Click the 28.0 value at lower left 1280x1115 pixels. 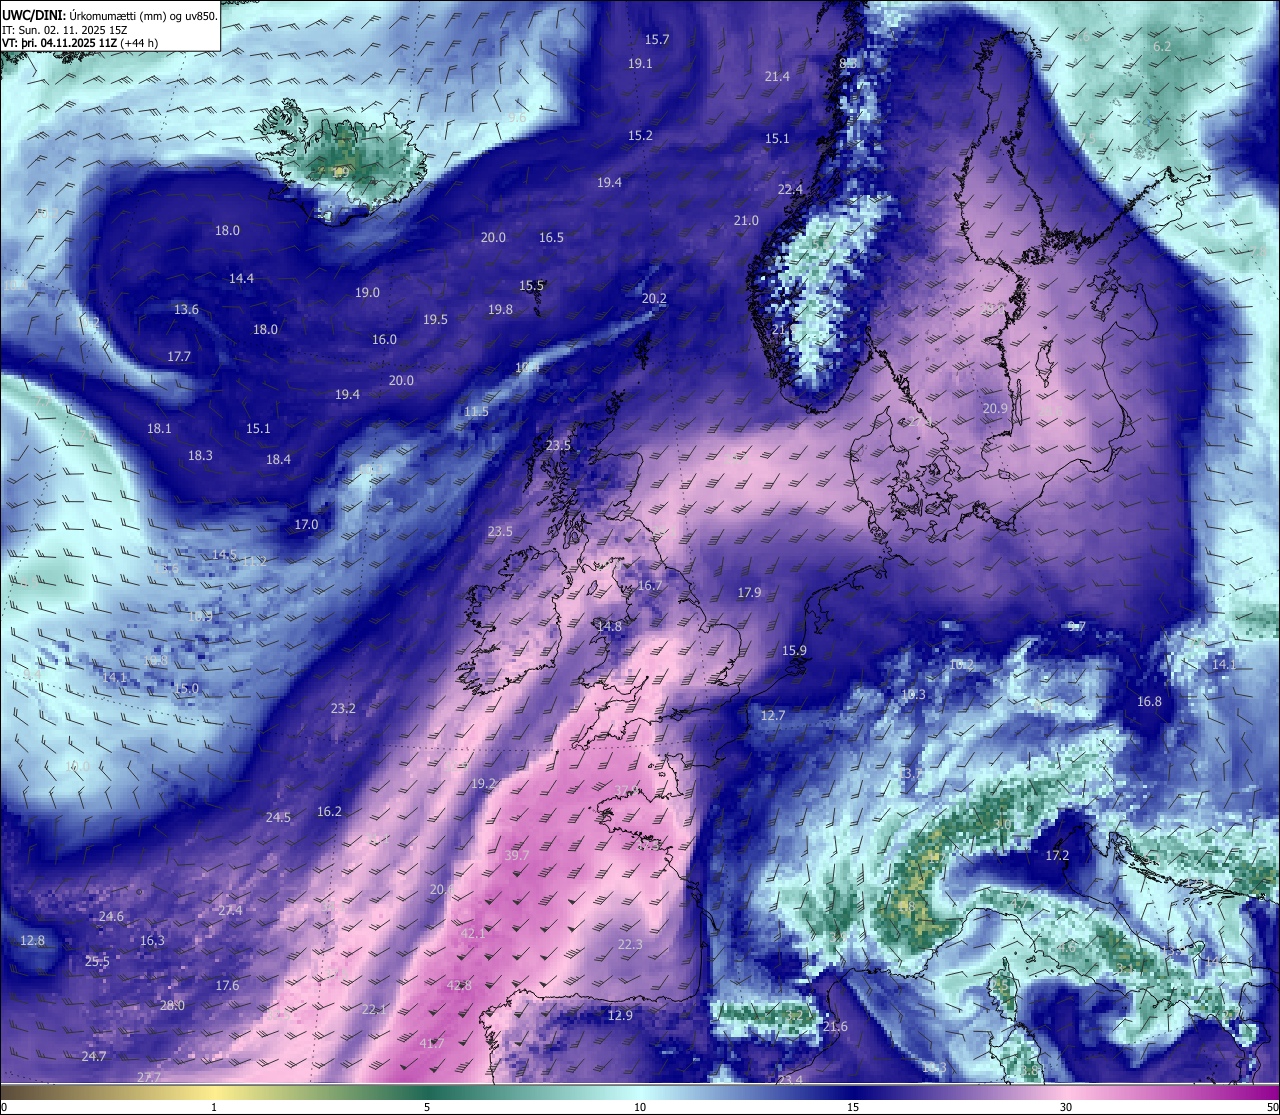pyautogui.click(x=172, y=1005)
